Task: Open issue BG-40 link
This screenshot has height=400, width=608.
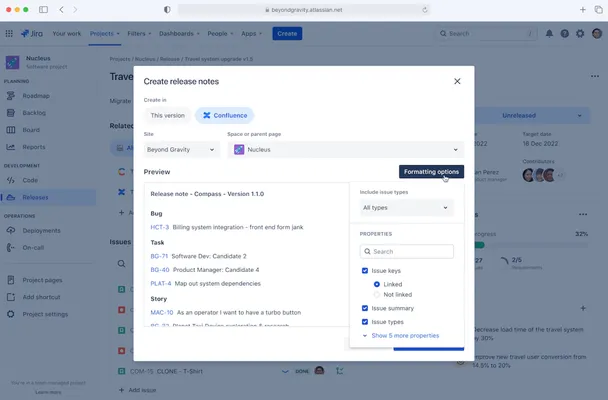Action: pyautogui.click(x=160, y=270)
